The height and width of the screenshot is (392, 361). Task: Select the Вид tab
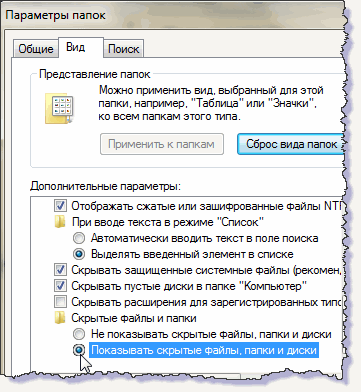click(80, 47)
